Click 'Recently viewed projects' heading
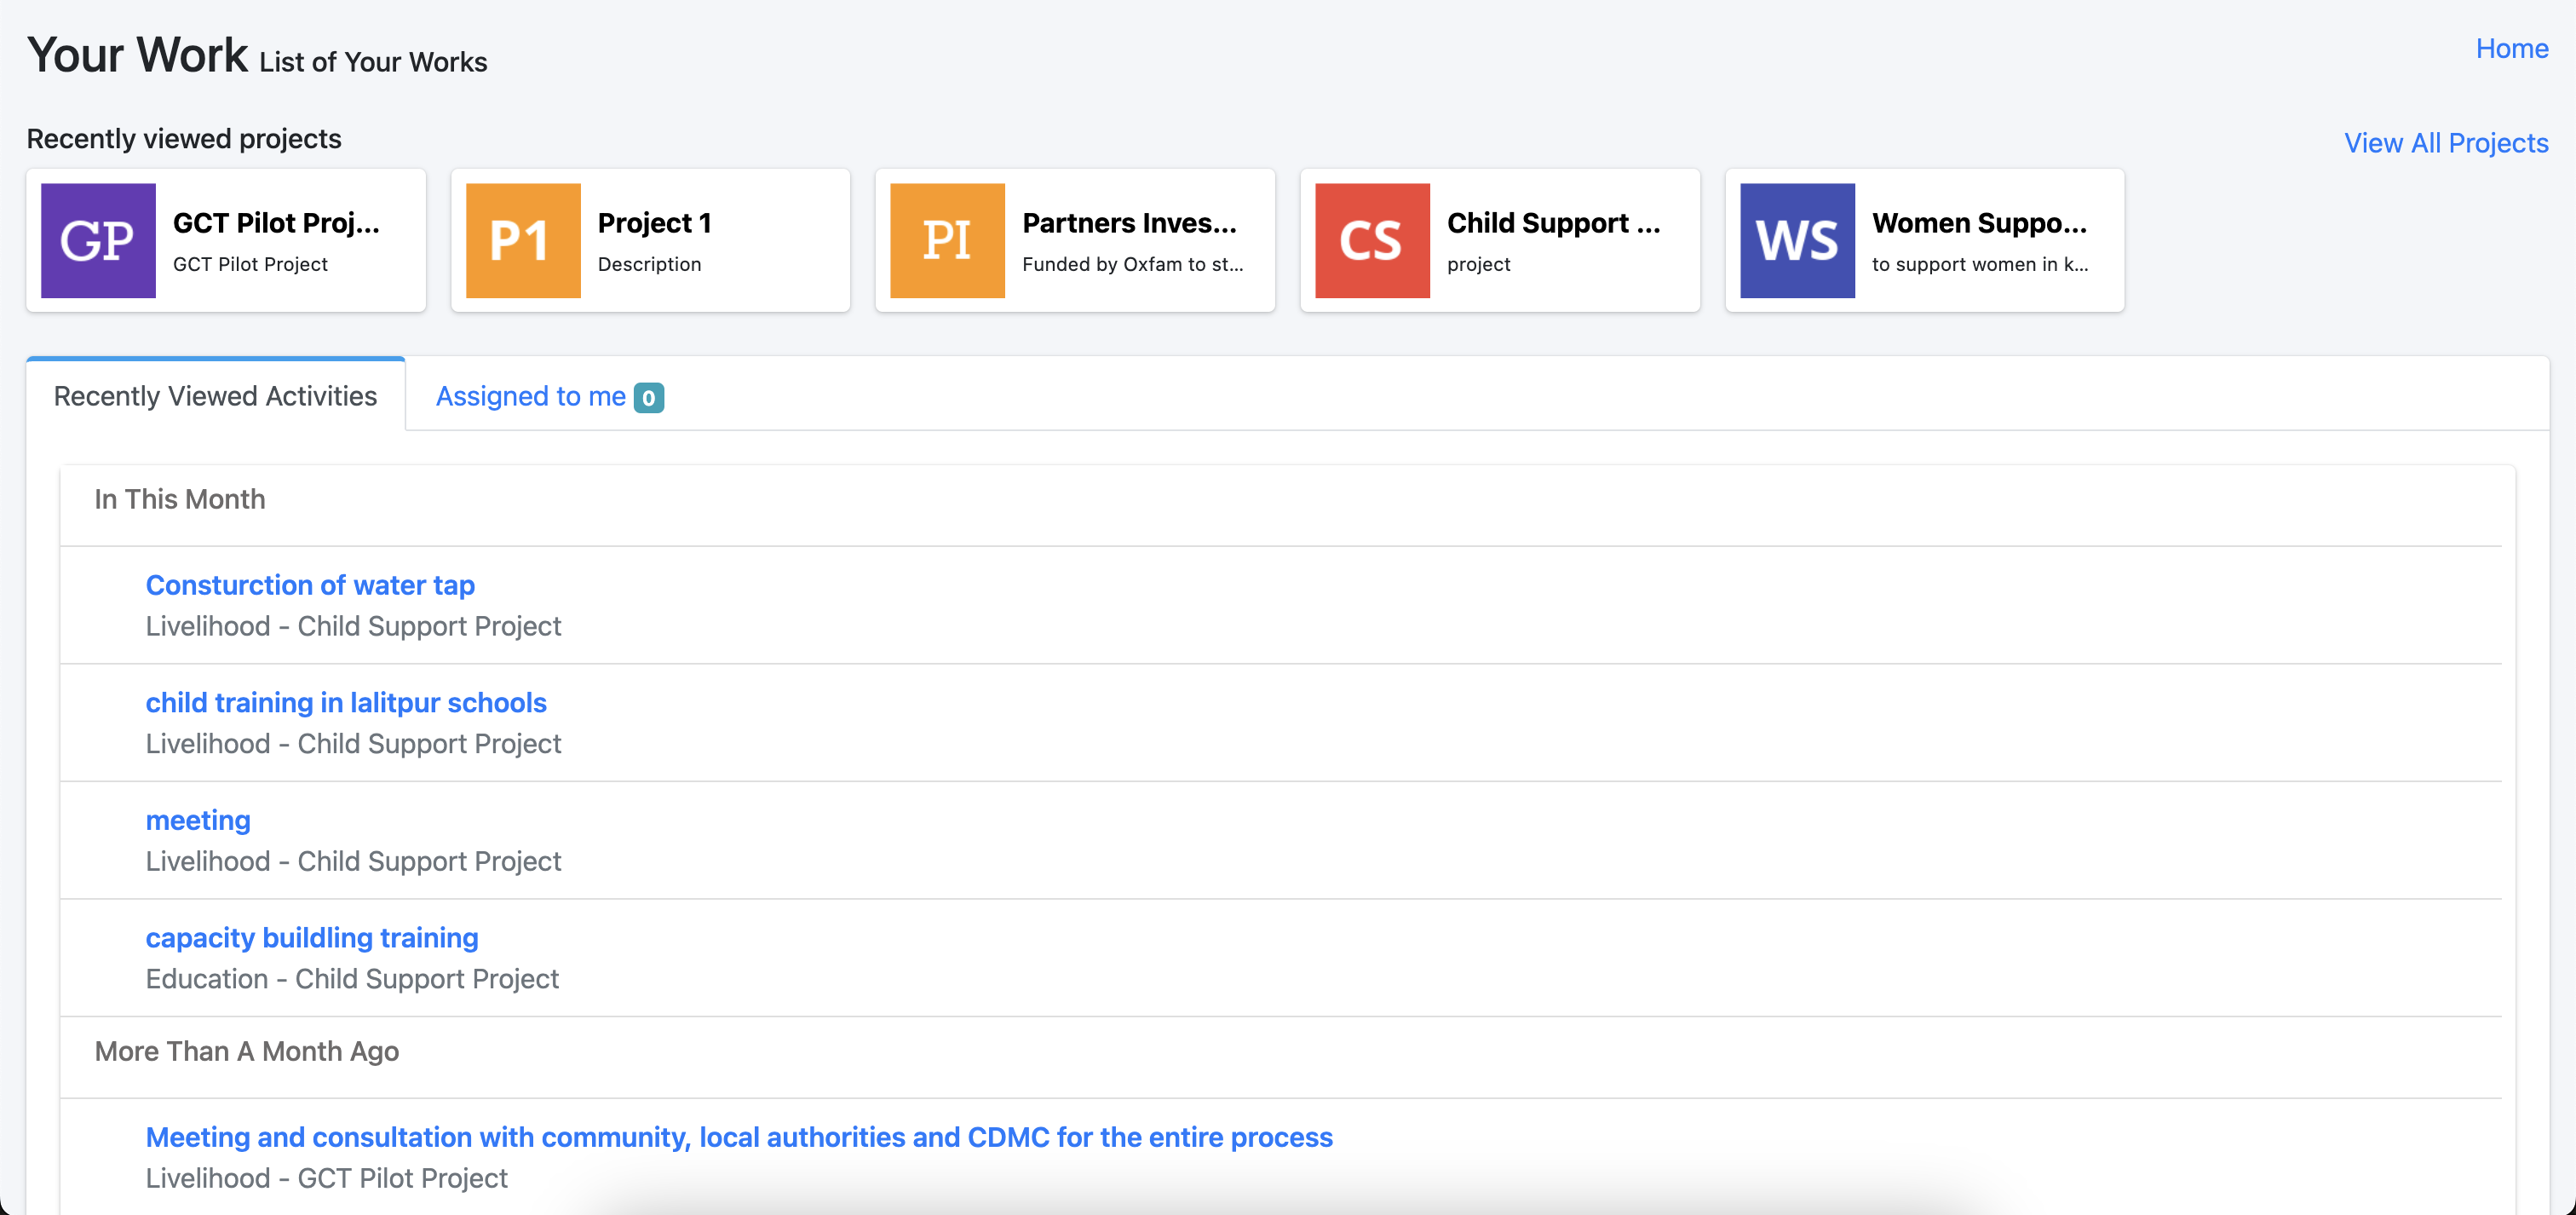The image size is (2576, 1215). (184, 138)
